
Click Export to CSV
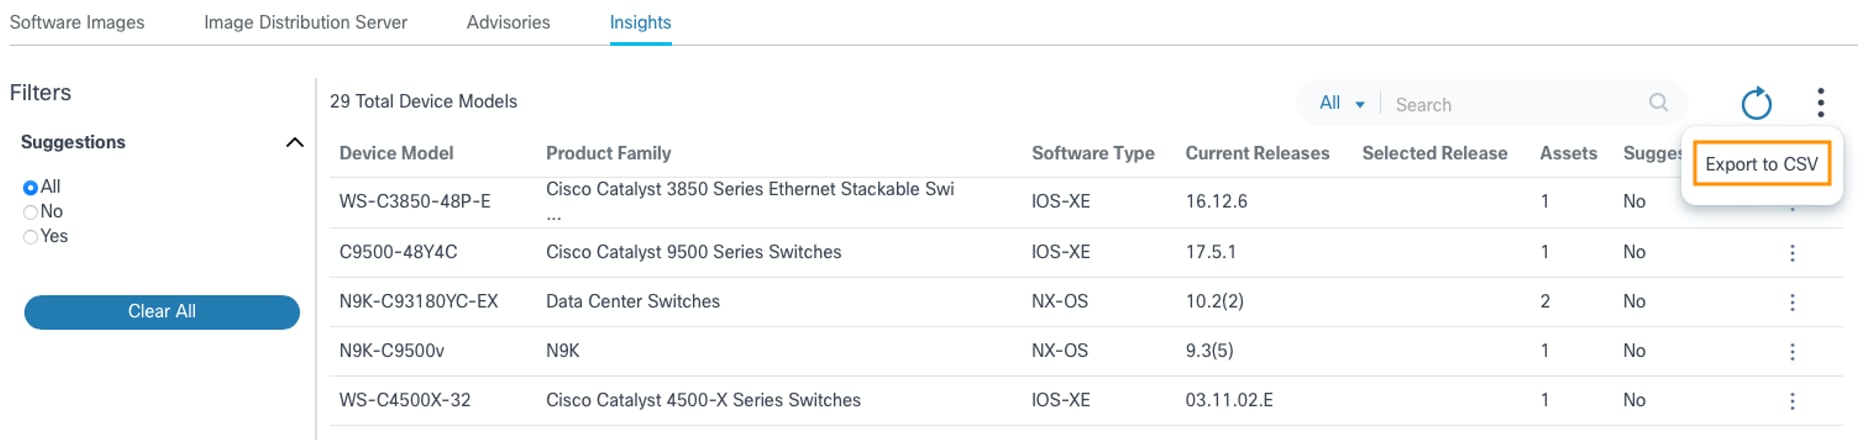point(1761,164)
